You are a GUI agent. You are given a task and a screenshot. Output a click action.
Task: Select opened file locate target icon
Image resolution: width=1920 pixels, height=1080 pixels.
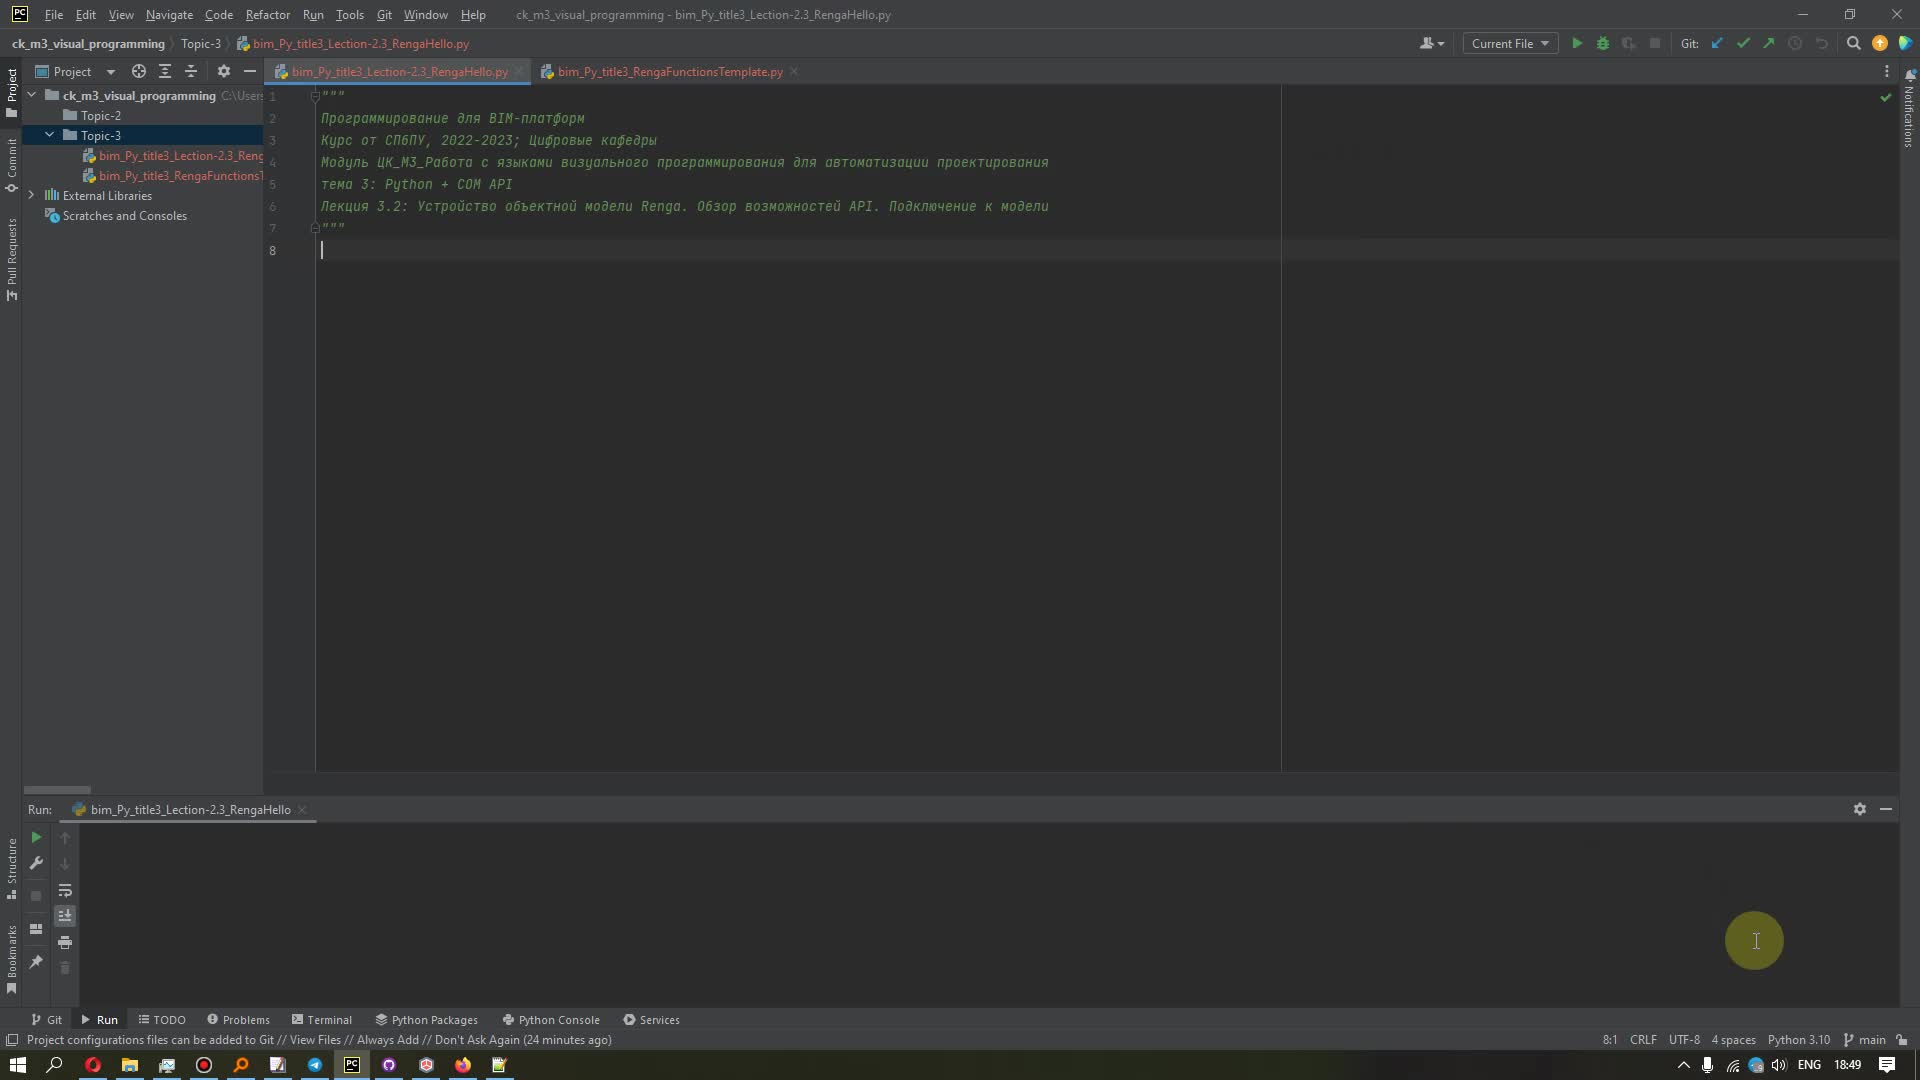coord(139,71)
